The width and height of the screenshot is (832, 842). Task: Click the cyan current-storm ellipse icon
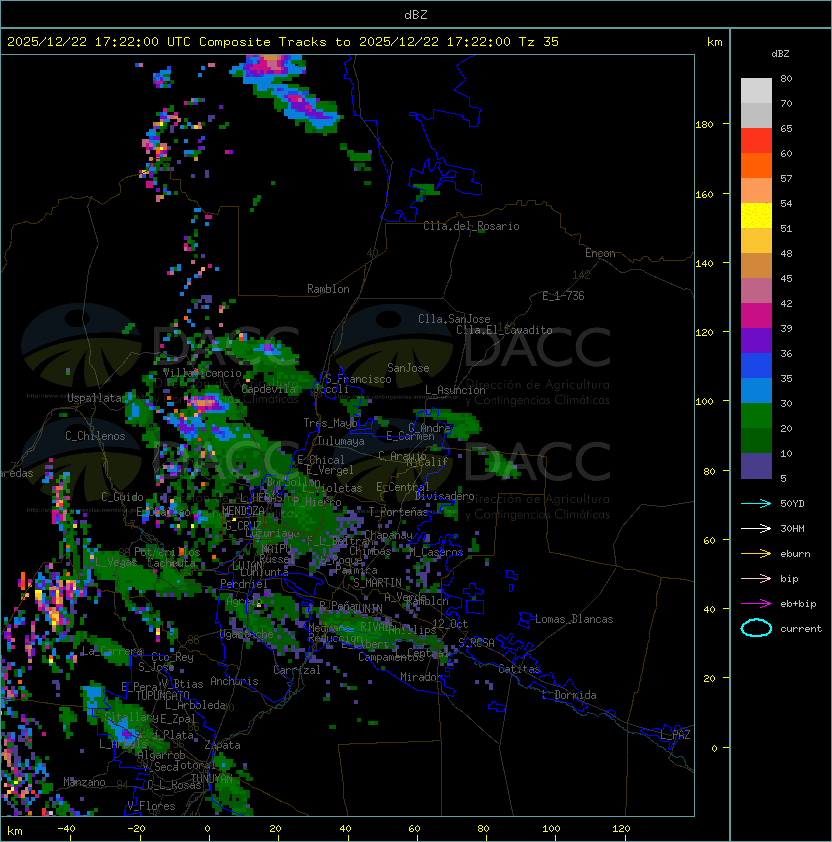756,628
